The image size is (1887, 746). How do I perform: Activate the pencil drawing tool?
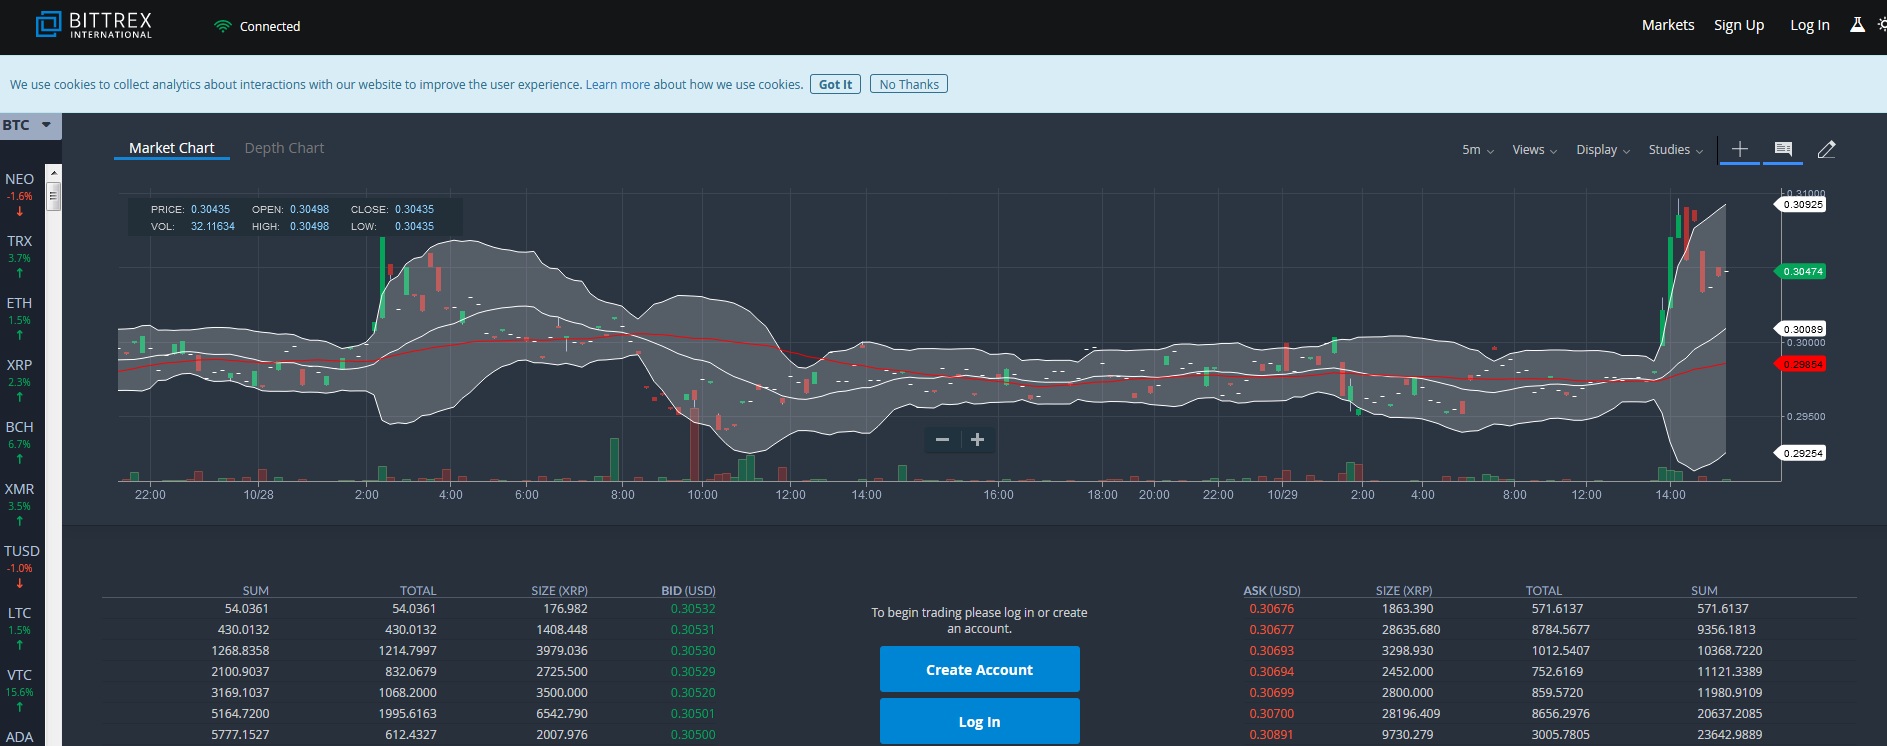click(x=1826, y=149)
